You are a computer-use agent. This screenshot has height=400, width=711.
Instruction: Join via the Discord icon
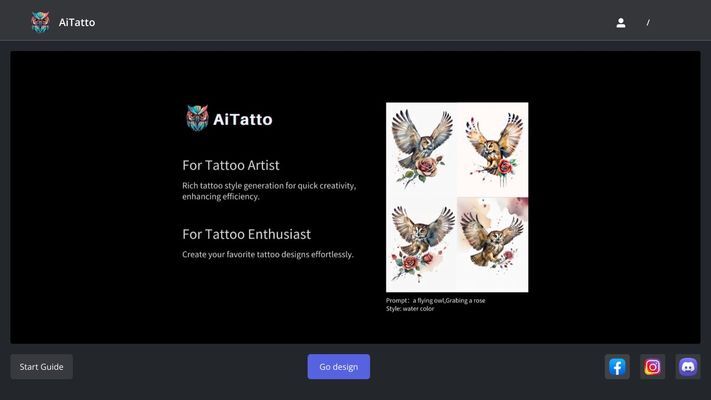[x=688, y=367]
